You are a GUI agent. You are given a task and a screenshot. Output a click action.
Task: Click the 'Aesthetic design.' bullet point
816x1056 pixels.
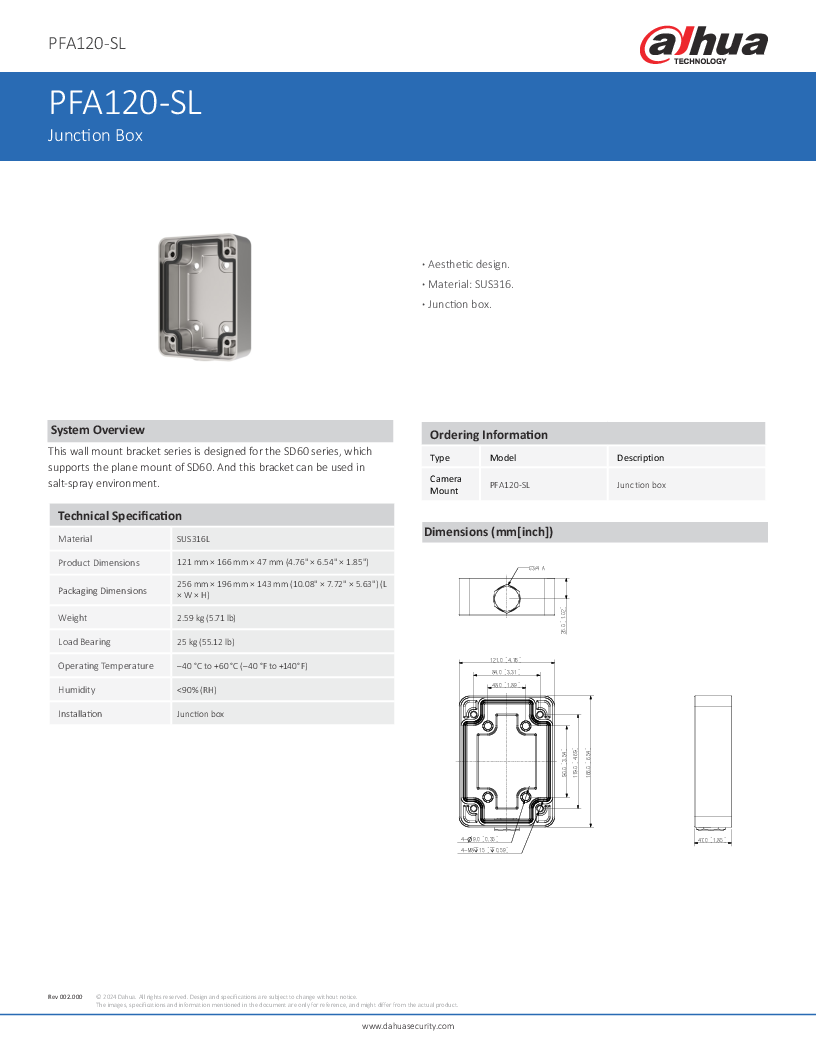[467, 264]
